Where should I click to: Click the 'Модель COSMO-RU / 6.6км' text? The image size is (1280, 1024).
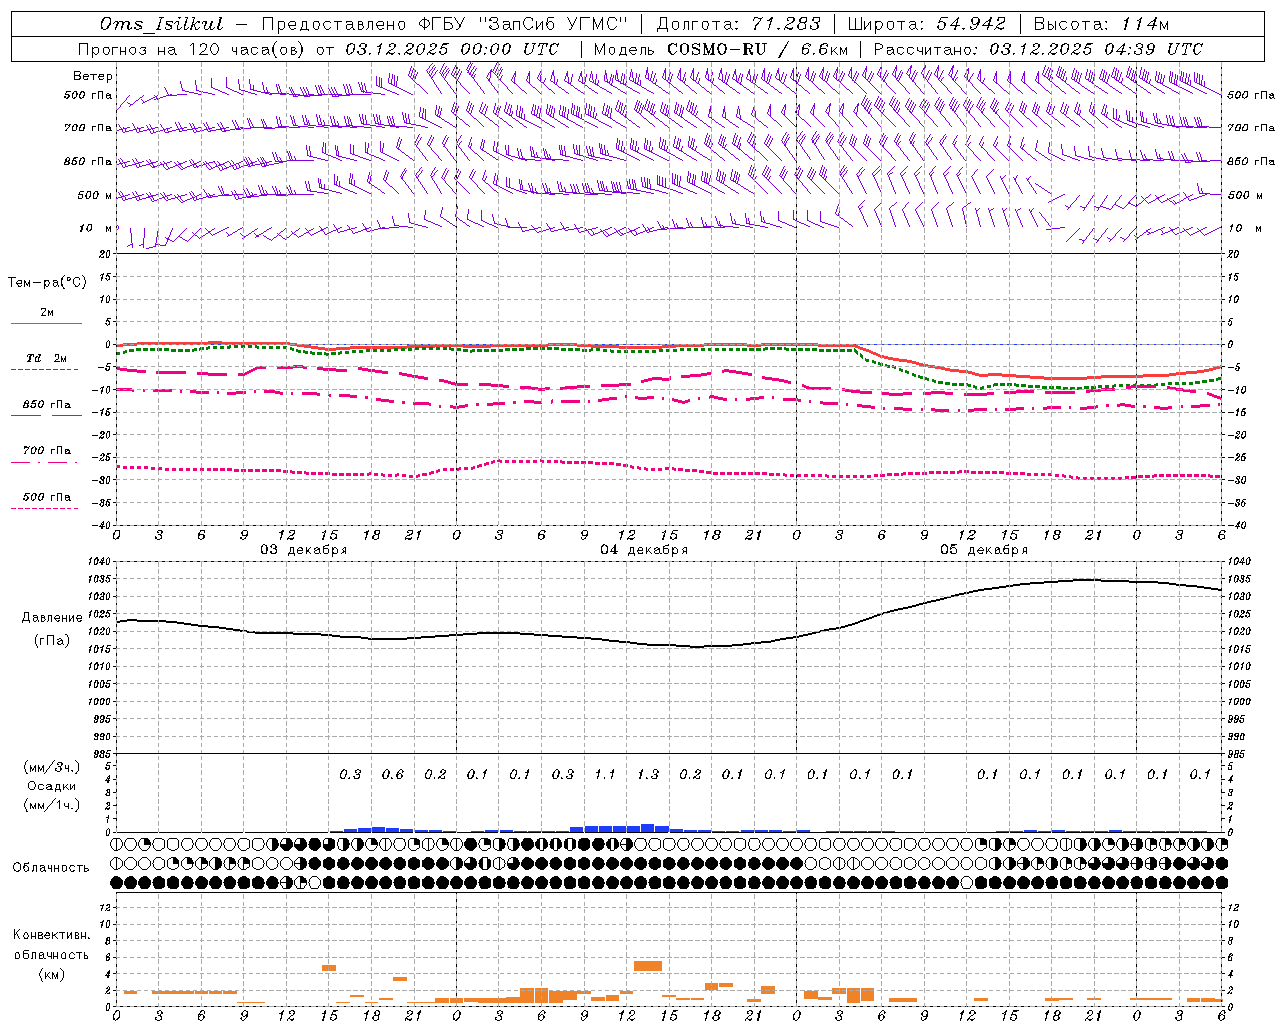pos(721,49)
